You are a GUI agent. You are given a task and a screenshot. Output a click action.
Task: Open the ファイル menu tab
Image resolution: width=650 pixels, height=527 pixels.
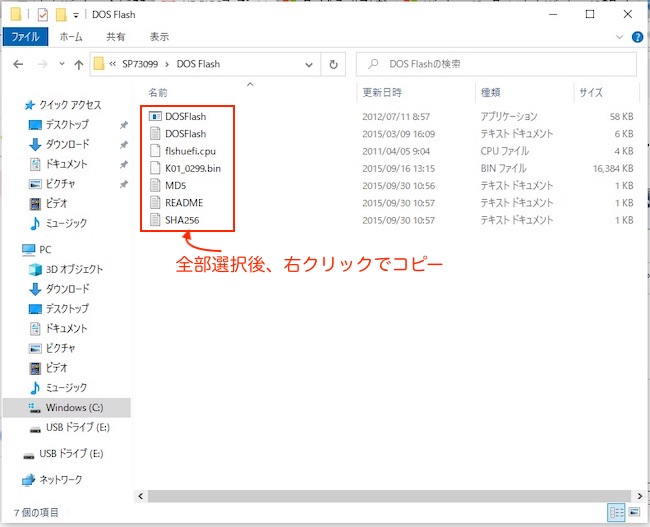click(x=25, y=37)
